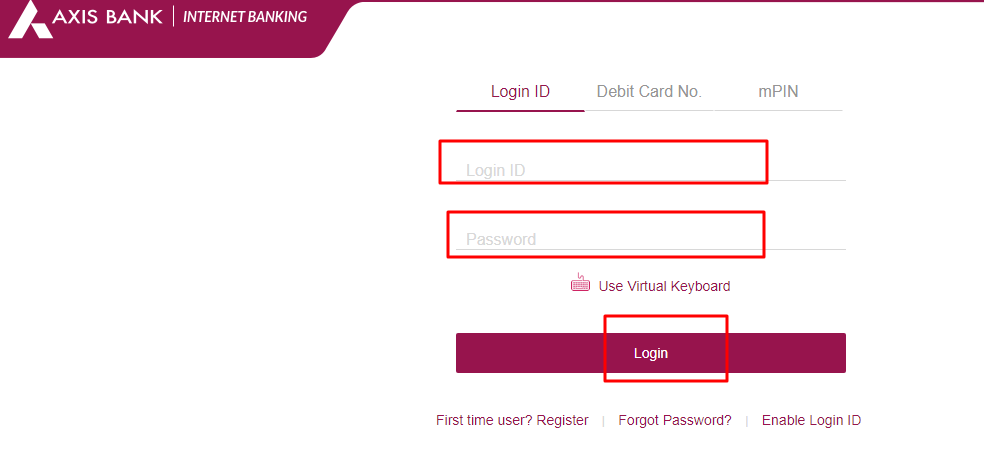Focus the Password input field

651,238
